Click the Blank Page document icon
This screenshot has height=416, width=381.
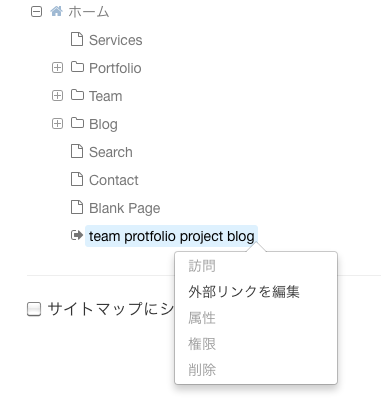click(x=77, y=207)
